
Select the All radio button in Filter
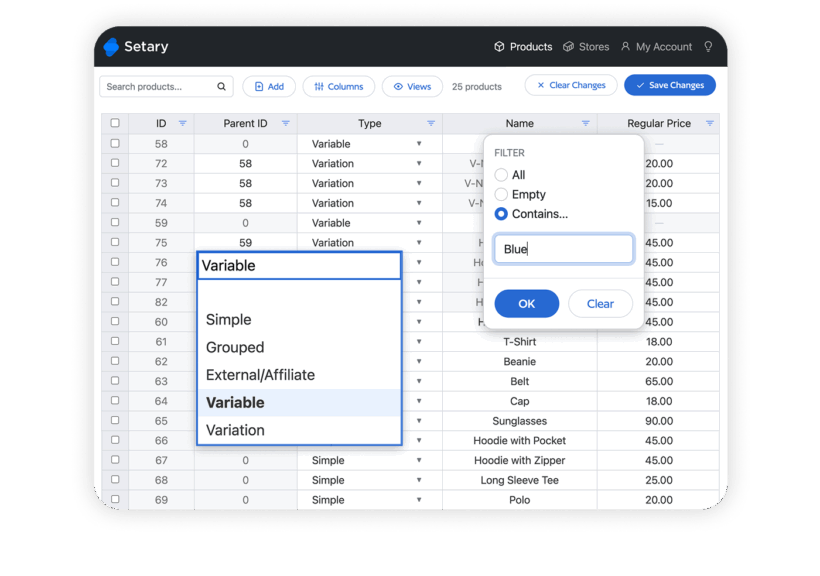pos(502,174)
